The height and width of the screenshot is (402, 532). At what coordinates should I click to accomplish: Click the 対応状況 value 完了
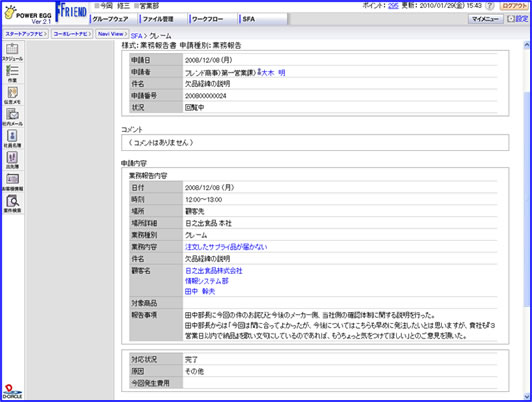[191, 360]
